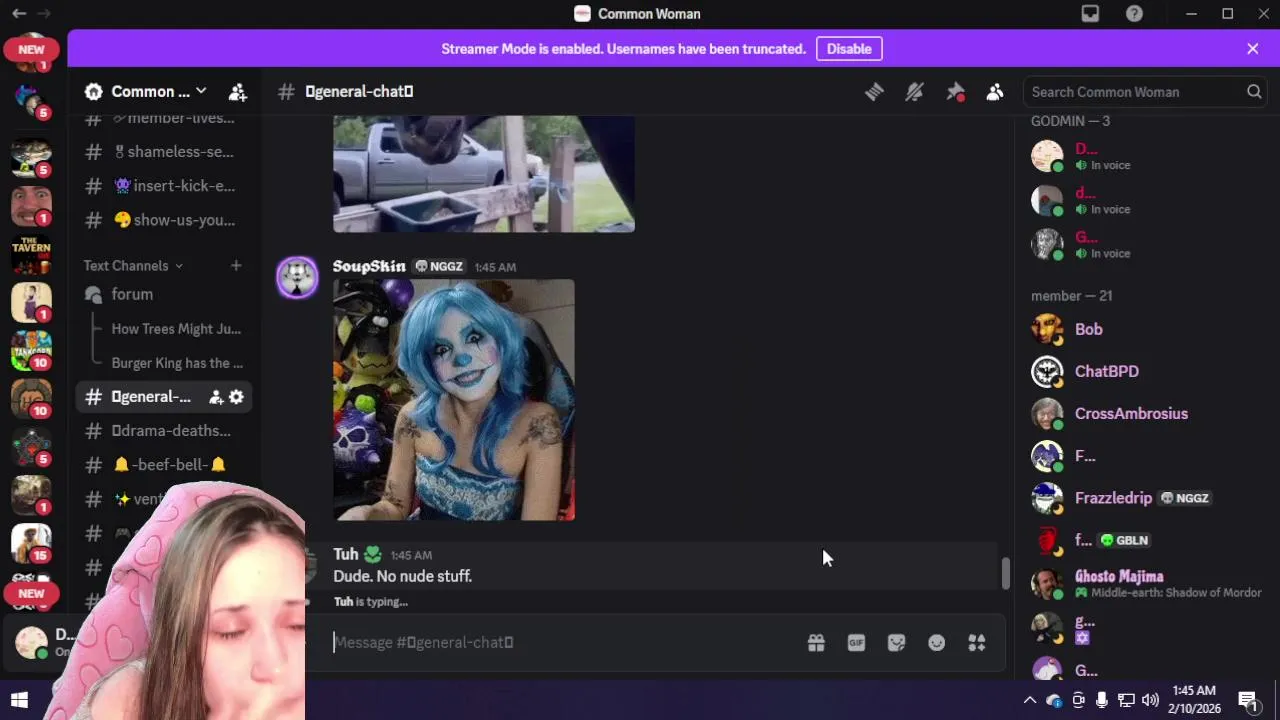Toggle the member list visibility icon
Viewport: 1280px width, 720px height.
(x=995, y=92)
